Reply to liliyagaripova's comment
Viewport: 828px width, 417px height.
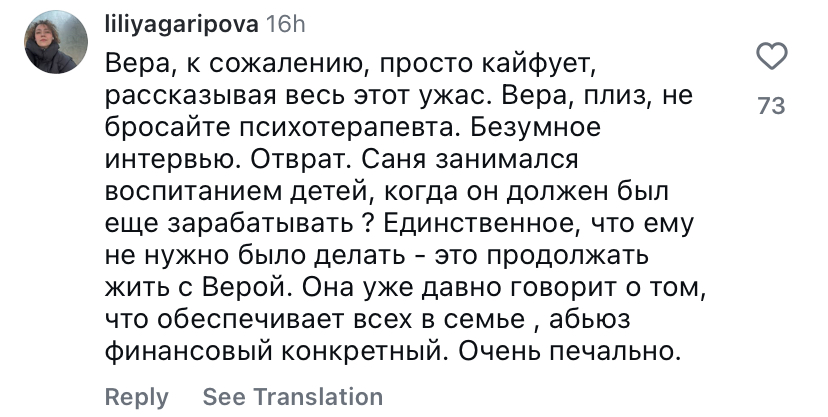137,397
